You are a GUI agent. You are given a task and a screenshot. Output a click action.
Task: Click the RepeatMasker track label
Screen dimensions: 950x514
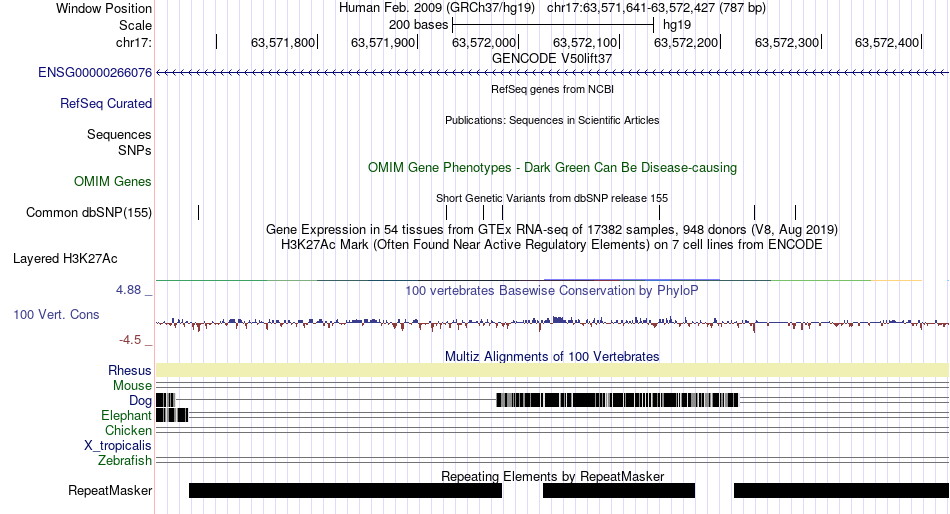tap(110, 490)
